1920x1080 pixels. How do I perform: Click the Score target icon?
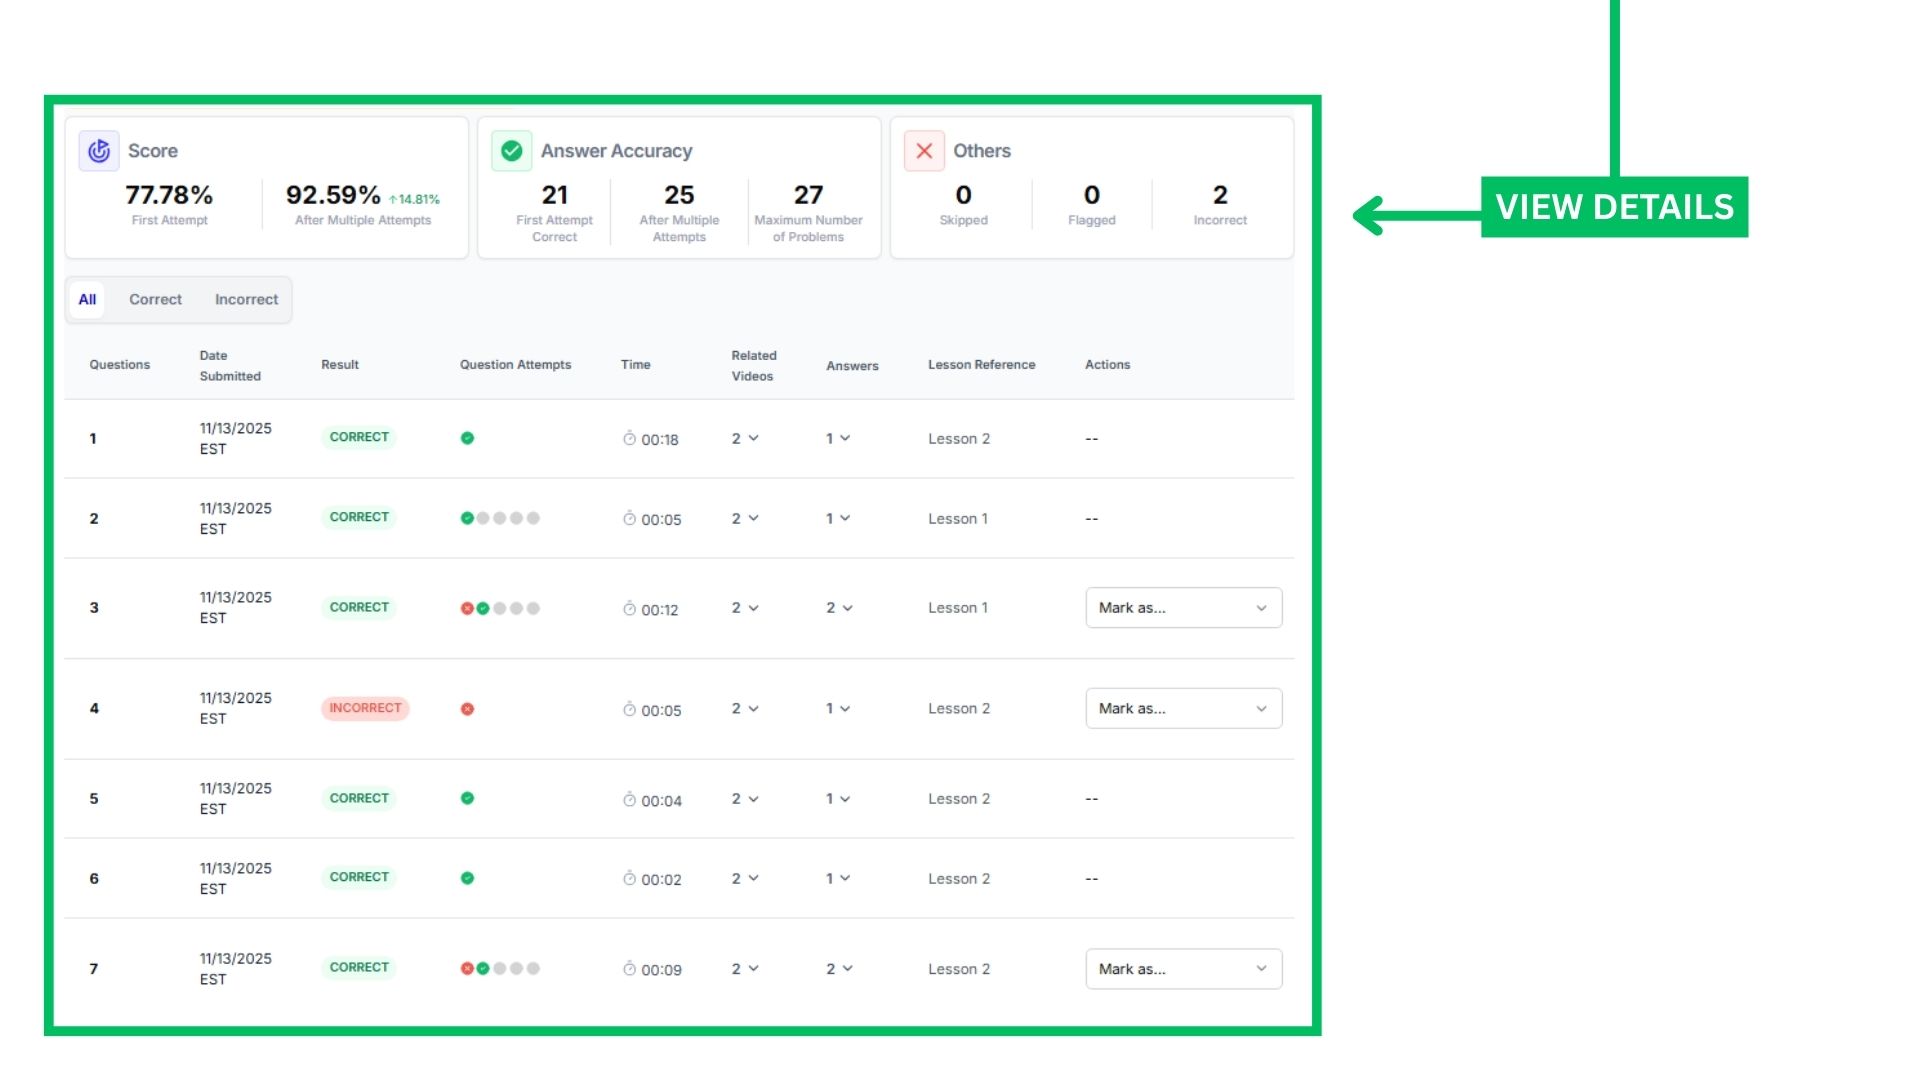[x=99, y=151]
